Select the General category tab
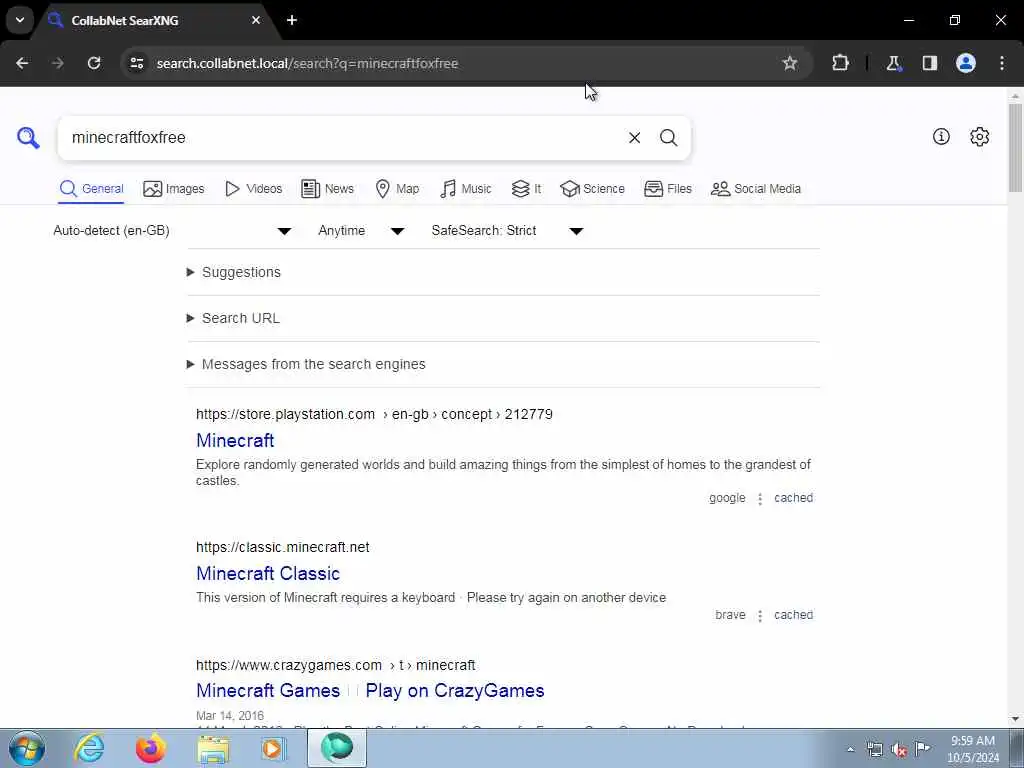Image resolution: width=1024 pixels, height=768 pixels. click(91, 189)
